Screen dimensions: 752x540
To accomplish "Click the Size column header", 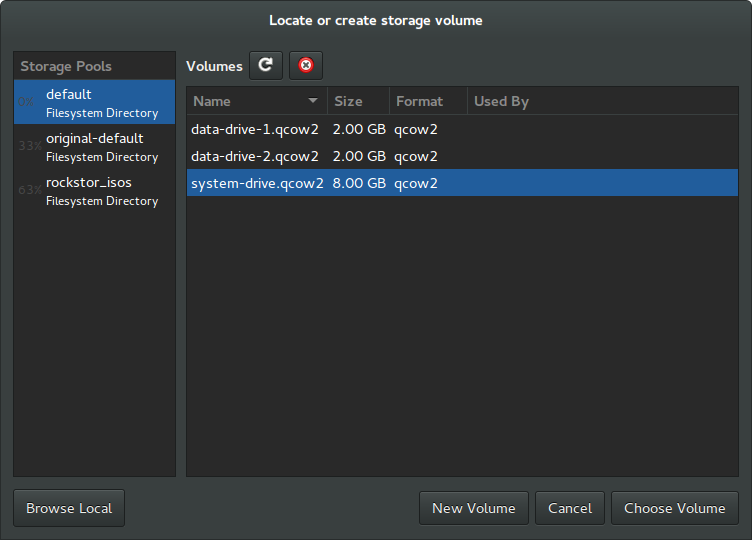I will (358, 101).
